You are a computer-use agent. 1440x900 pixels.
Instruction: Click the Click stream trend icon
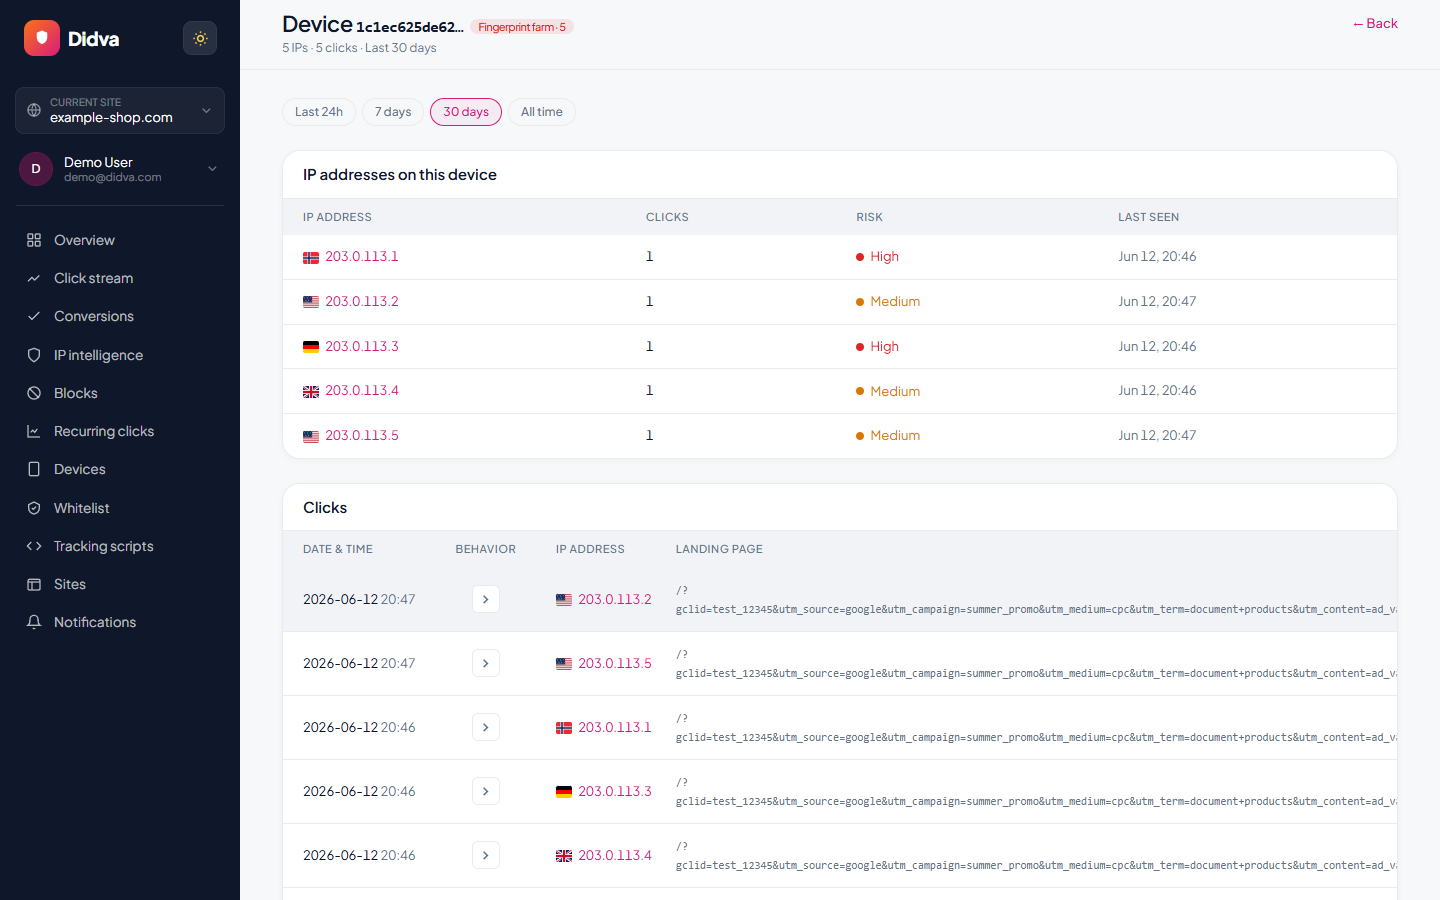[x=34, y=278]
